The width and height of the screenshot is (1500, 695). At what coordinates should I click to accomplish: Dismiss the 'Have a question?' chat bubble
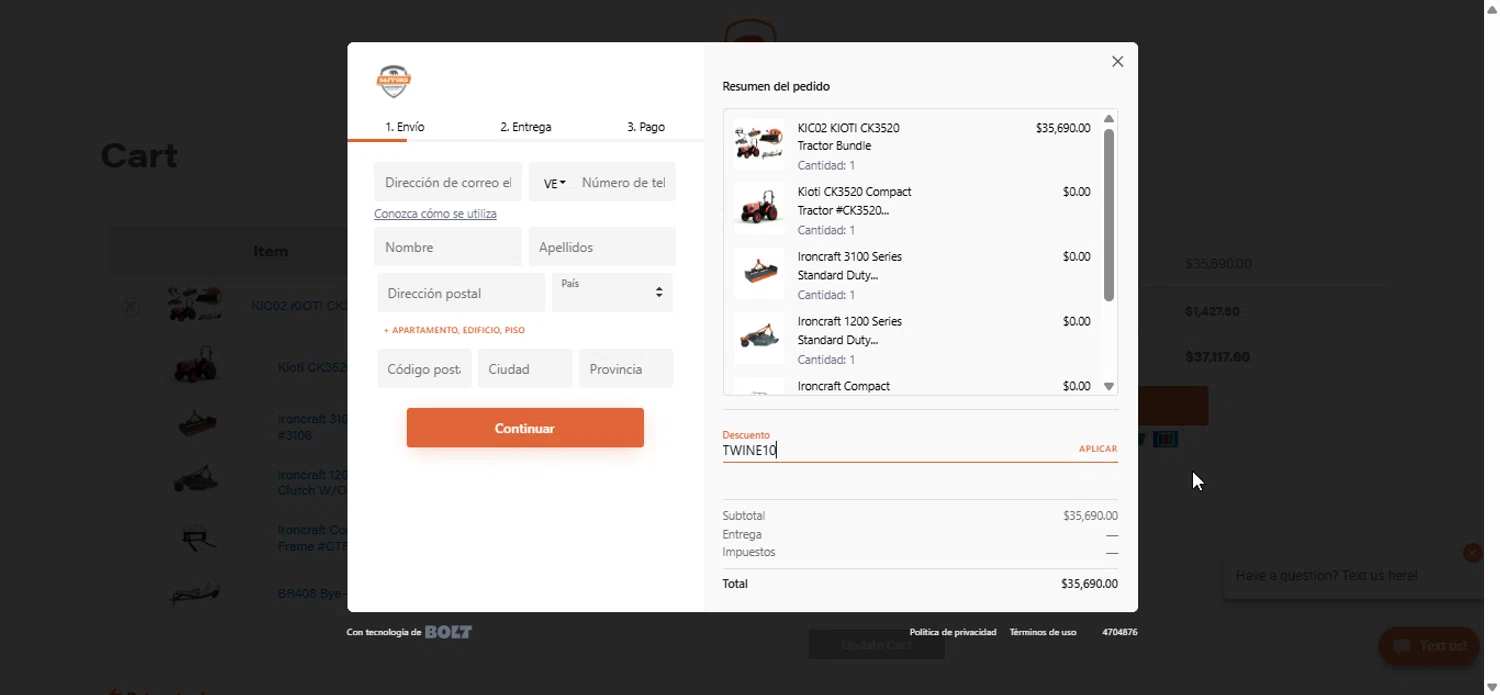(1471, 553)
